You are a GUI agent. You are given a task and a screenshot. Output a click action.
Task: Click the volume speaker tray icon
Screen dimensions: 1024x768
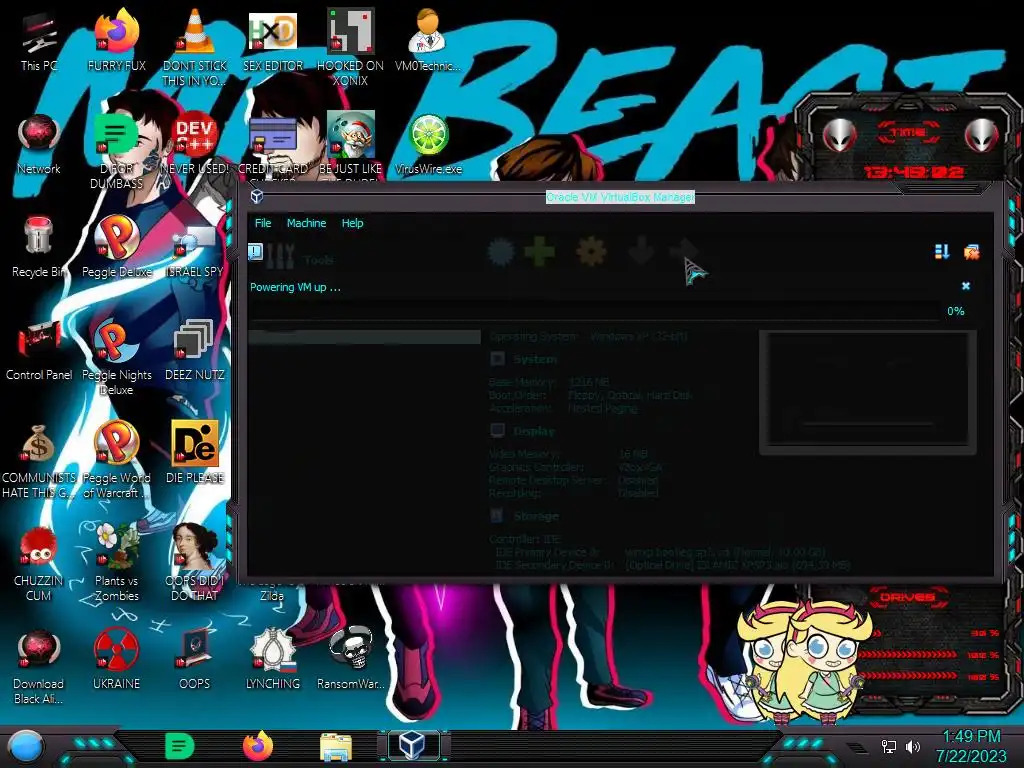click(x=912, y=746)
